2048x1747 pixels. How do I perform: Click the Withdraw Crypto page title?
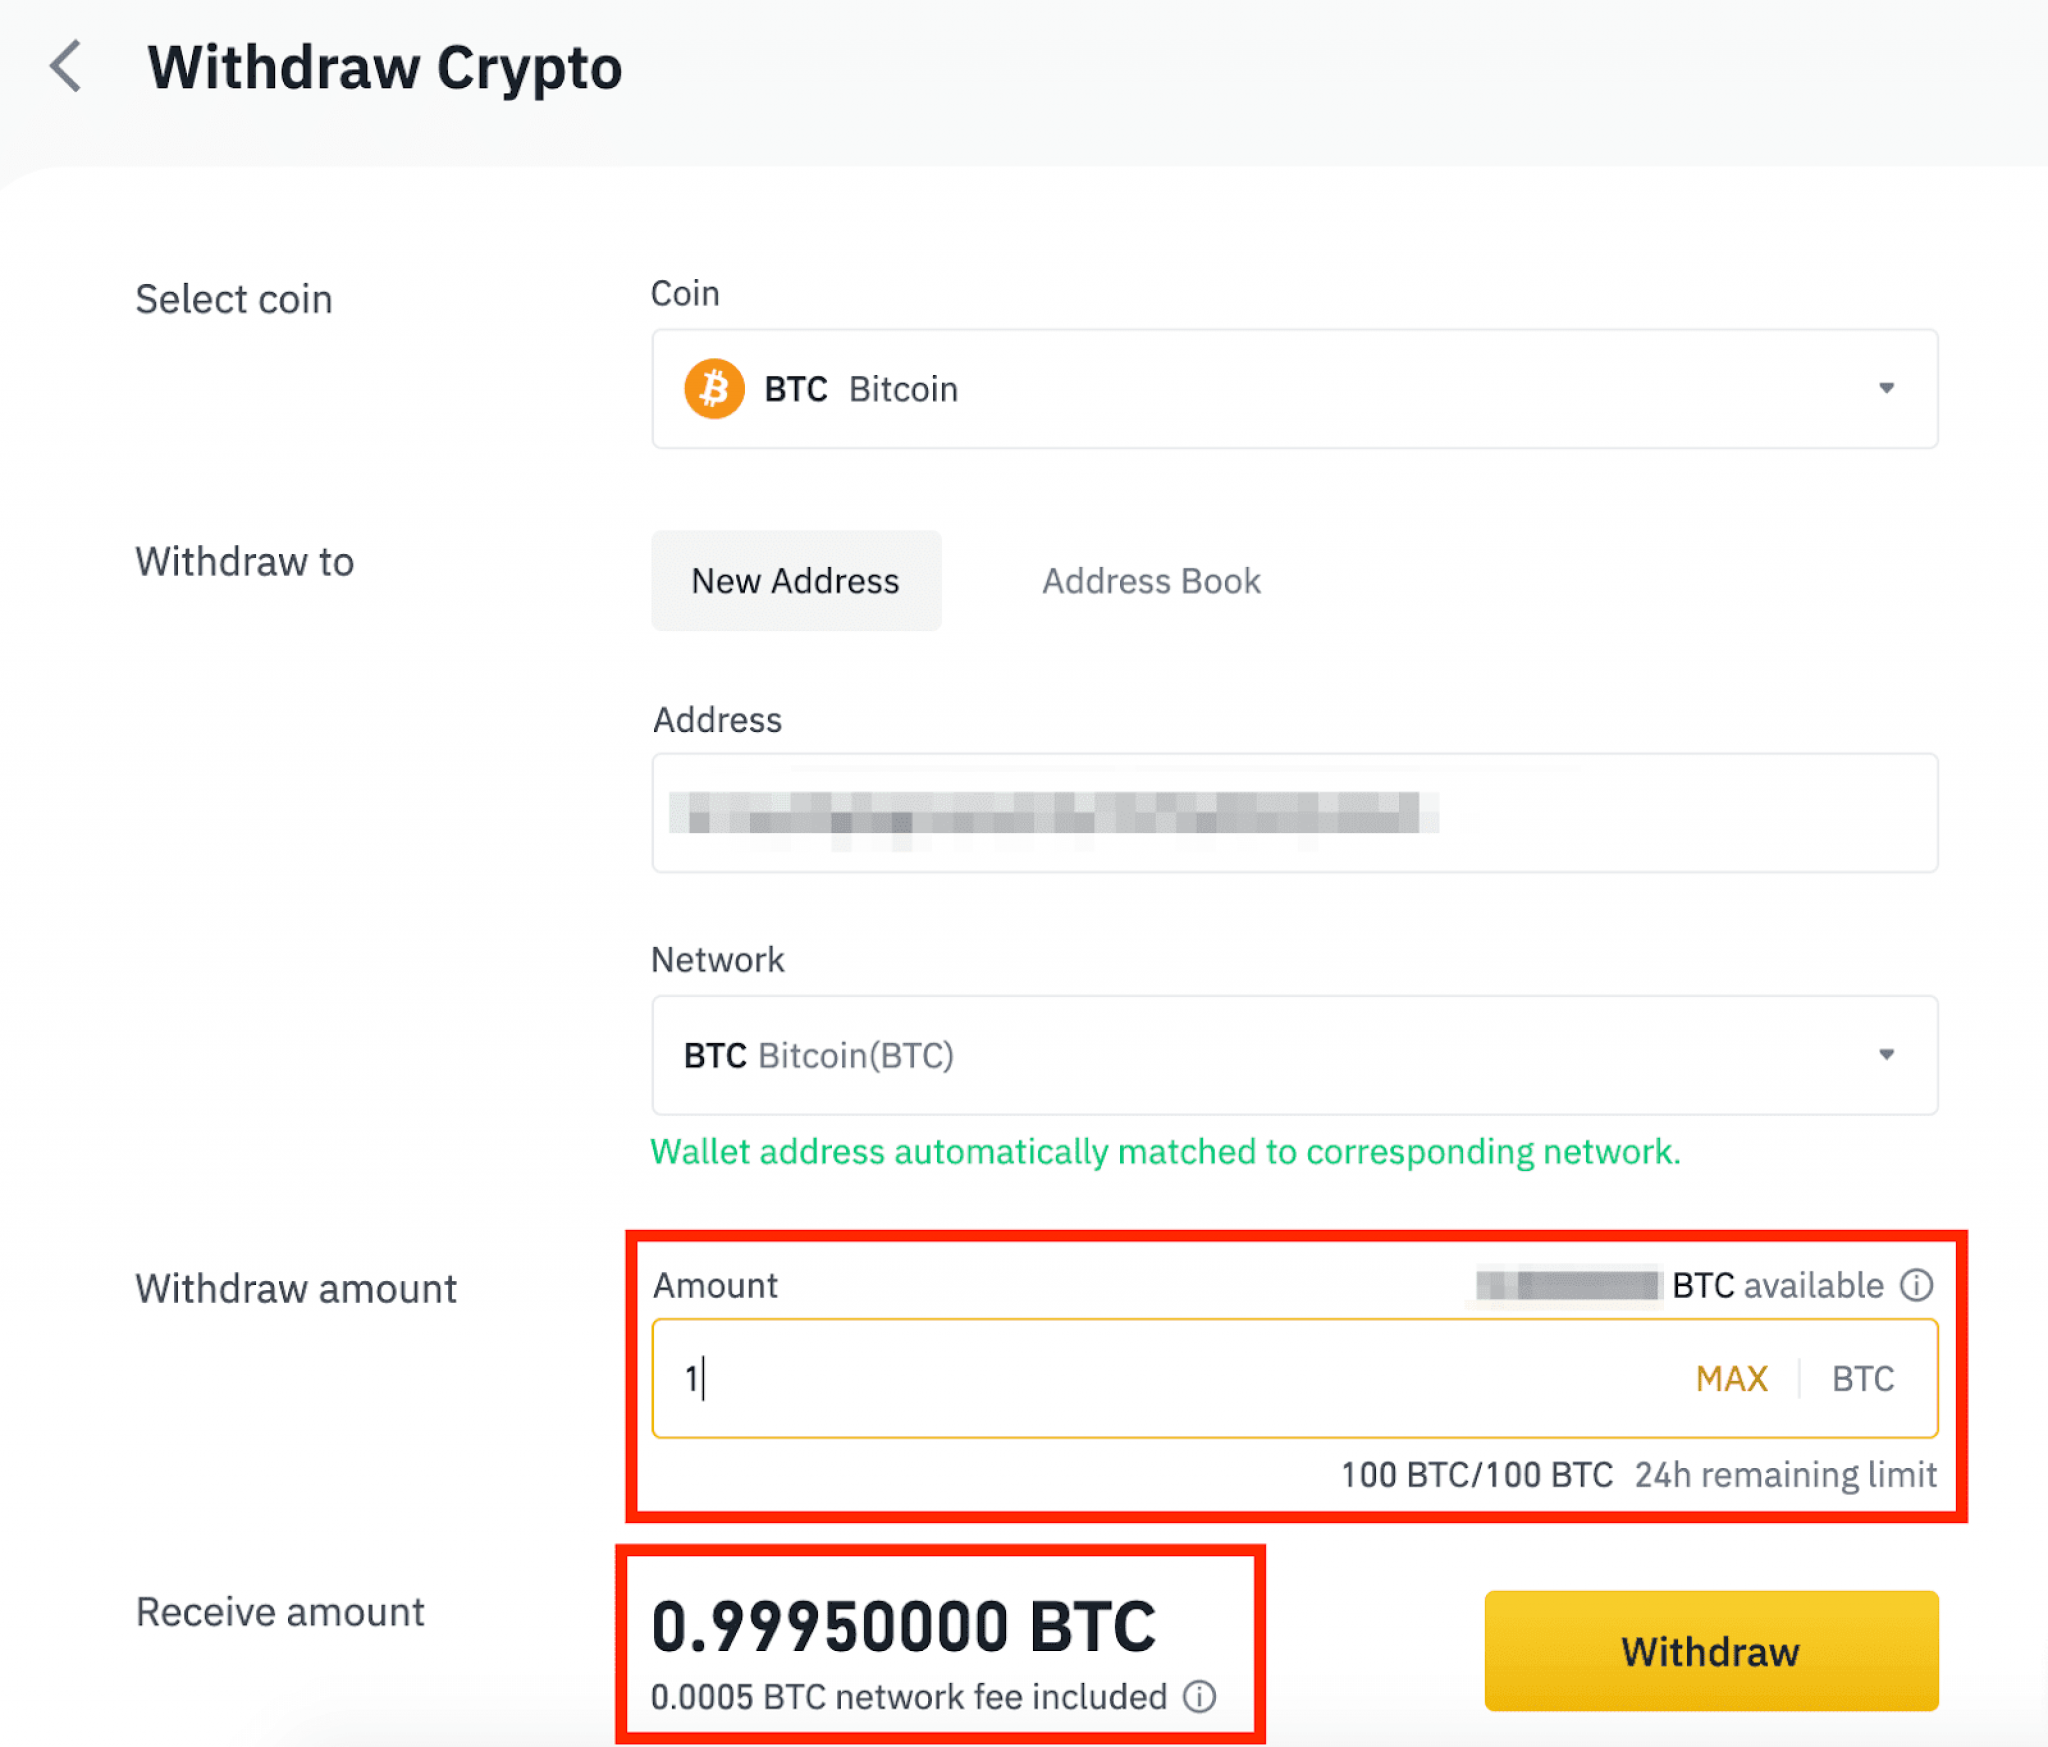click(x=385, y=68)
